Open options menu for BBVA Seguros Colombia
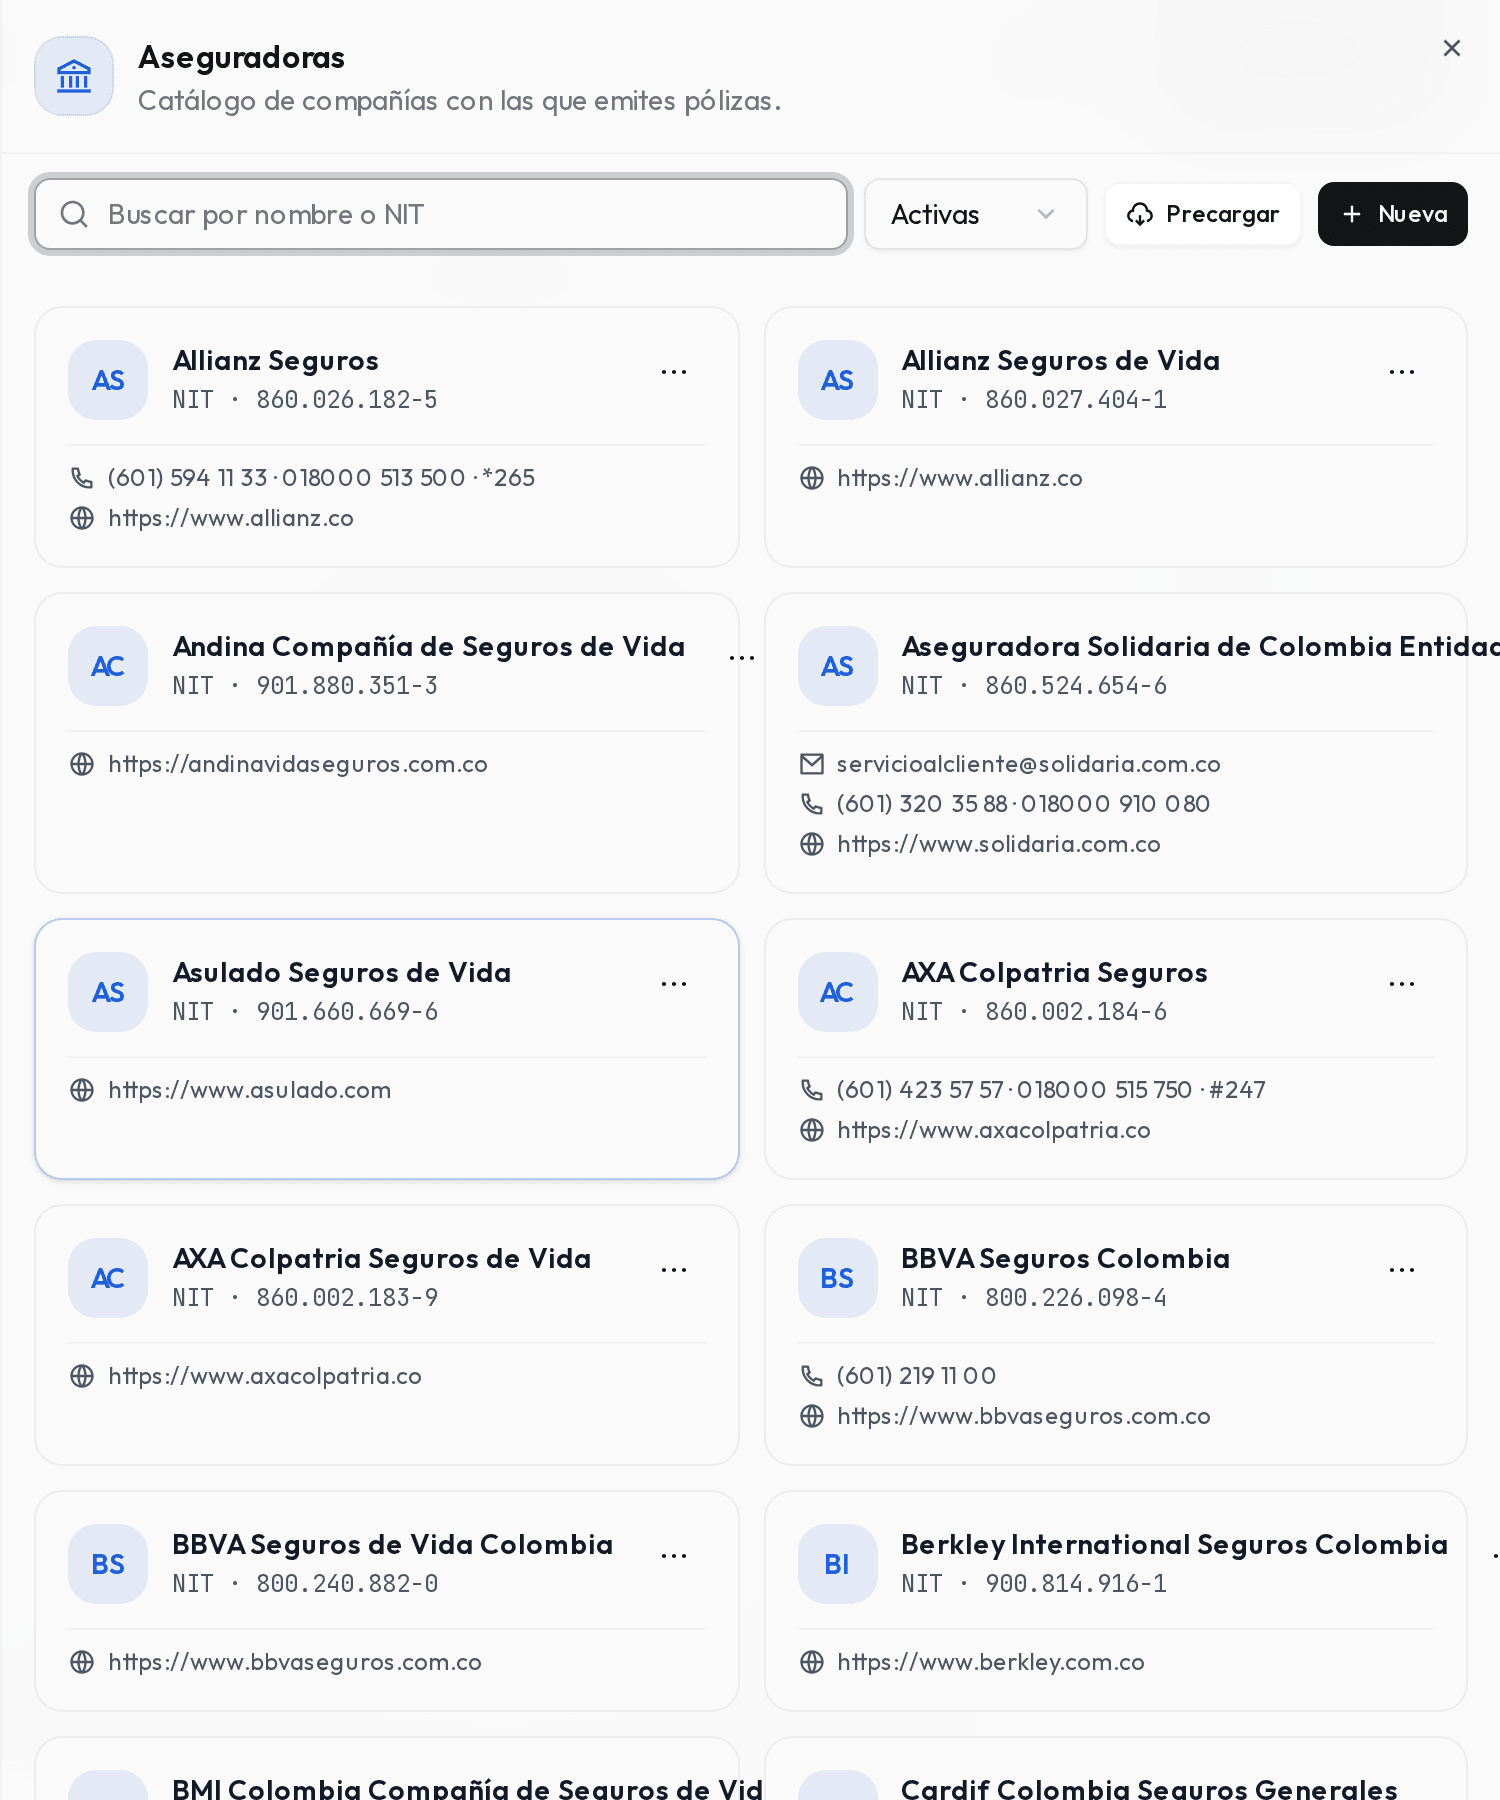 pyautogui.click(x=1402, y=1270)
